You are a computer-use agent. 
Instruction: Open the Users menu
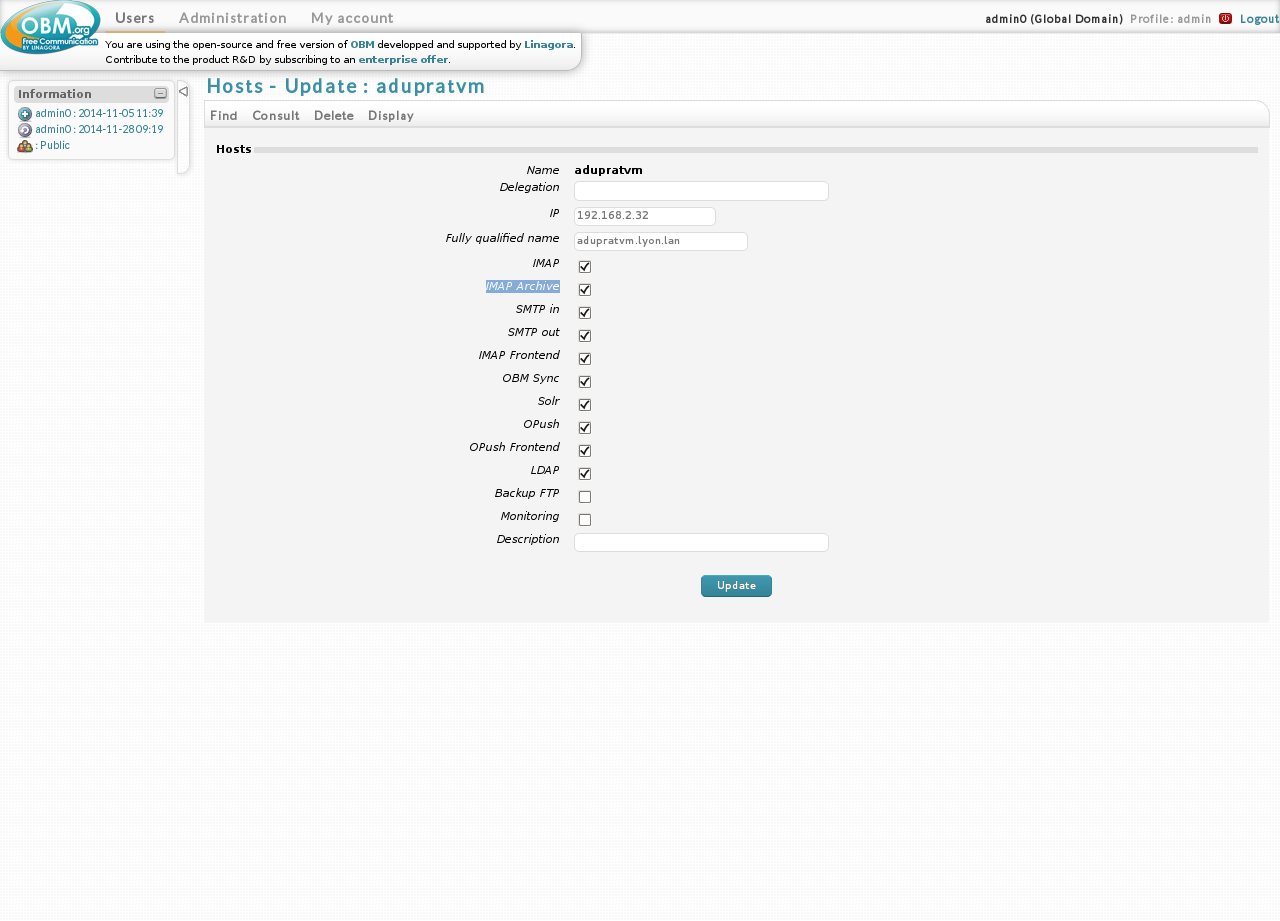135,18
